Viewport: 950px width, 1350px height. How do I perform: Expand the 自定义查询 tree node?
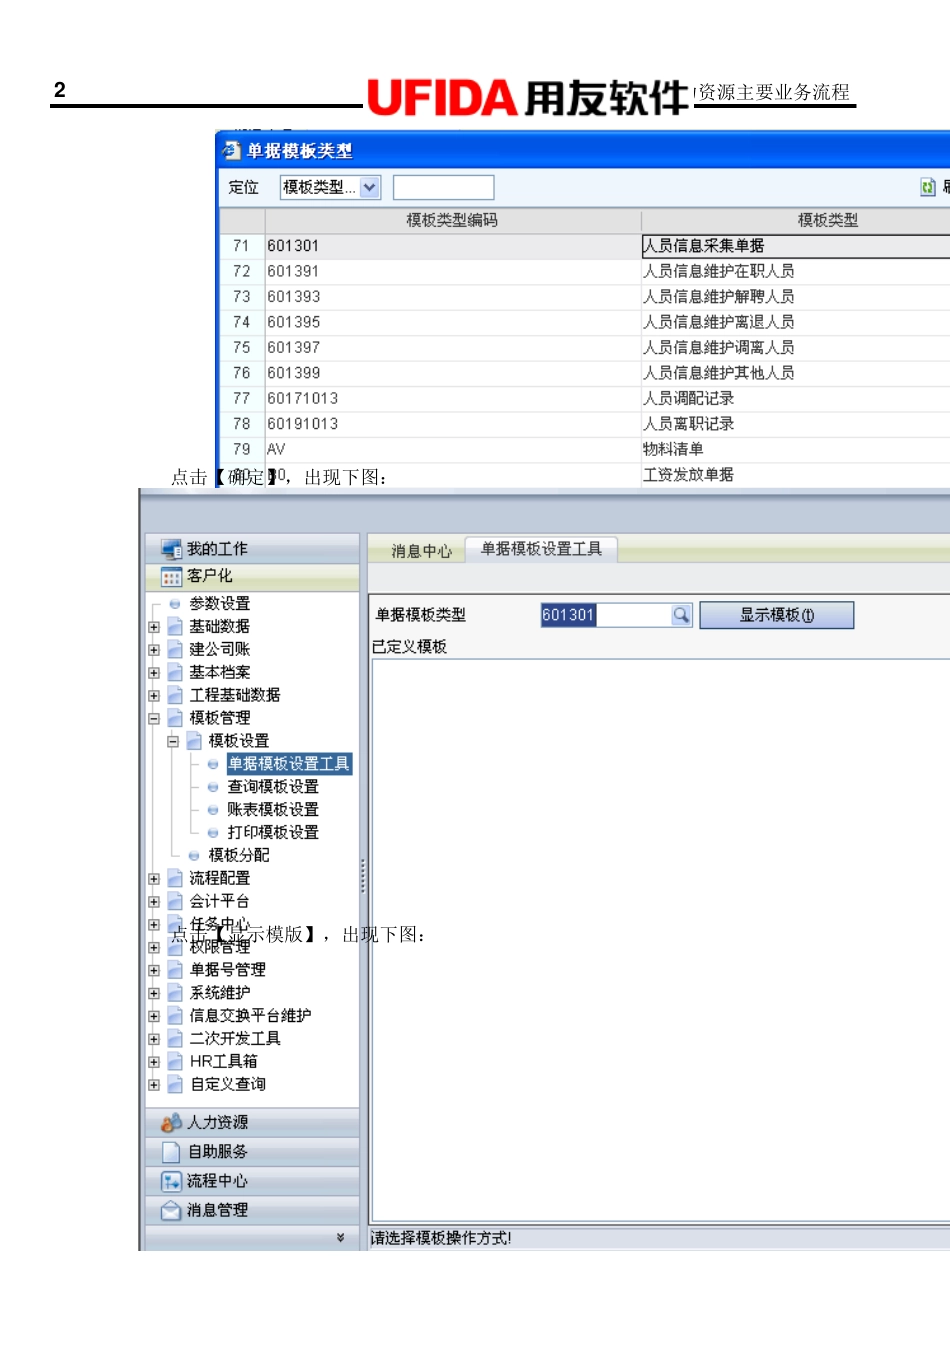point(154,1085)
